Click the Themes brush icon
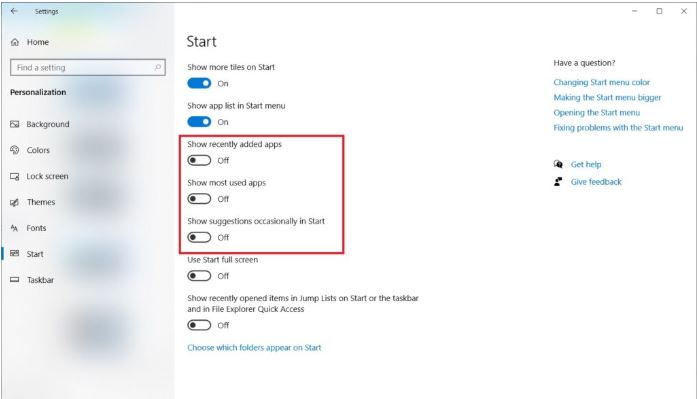Image resolution: width=697 pixels, height=399 pixels. 15,202
